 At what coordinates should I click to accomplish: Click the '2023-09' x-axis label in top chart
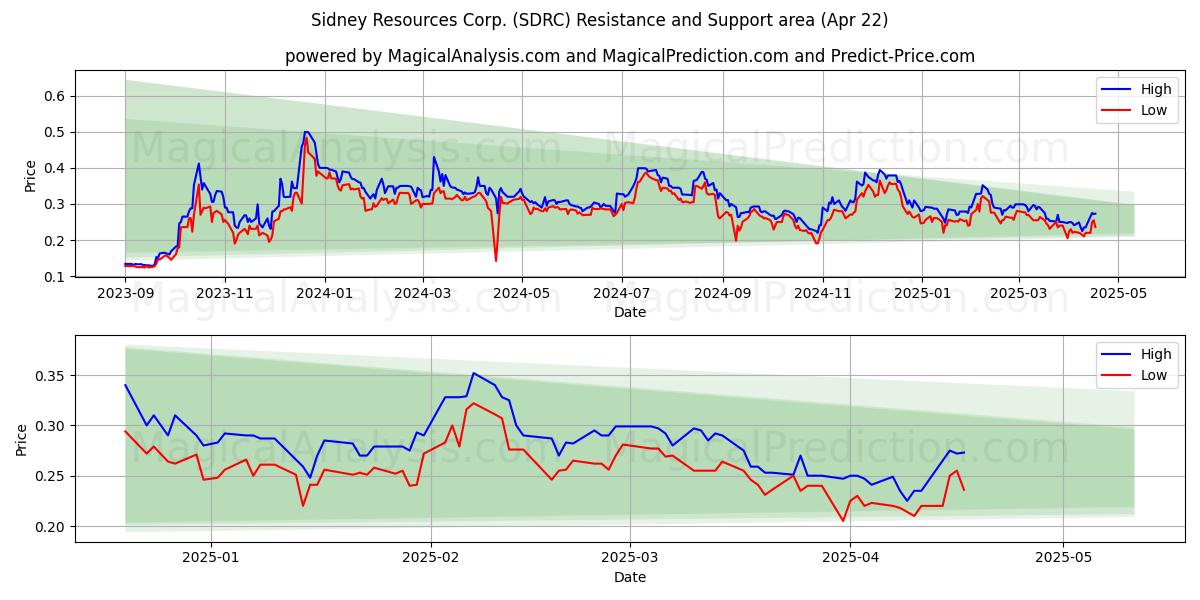125,295
